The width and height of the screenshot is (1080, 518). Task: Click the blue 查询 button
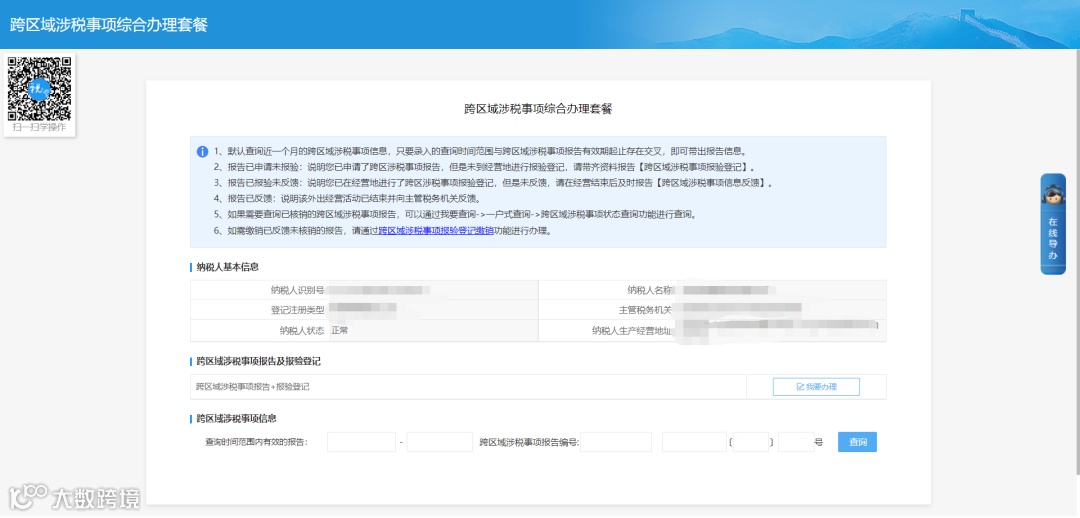[858, 442]
